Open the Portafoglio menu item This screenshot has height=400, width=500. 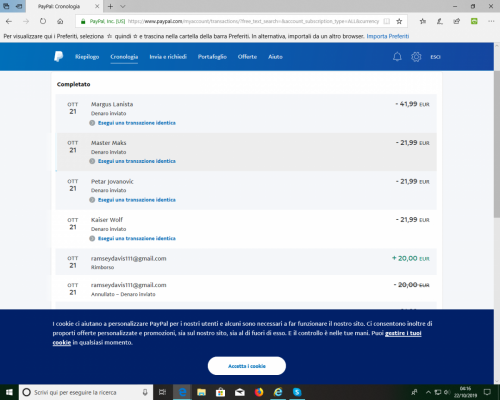(x=212, y=57)
